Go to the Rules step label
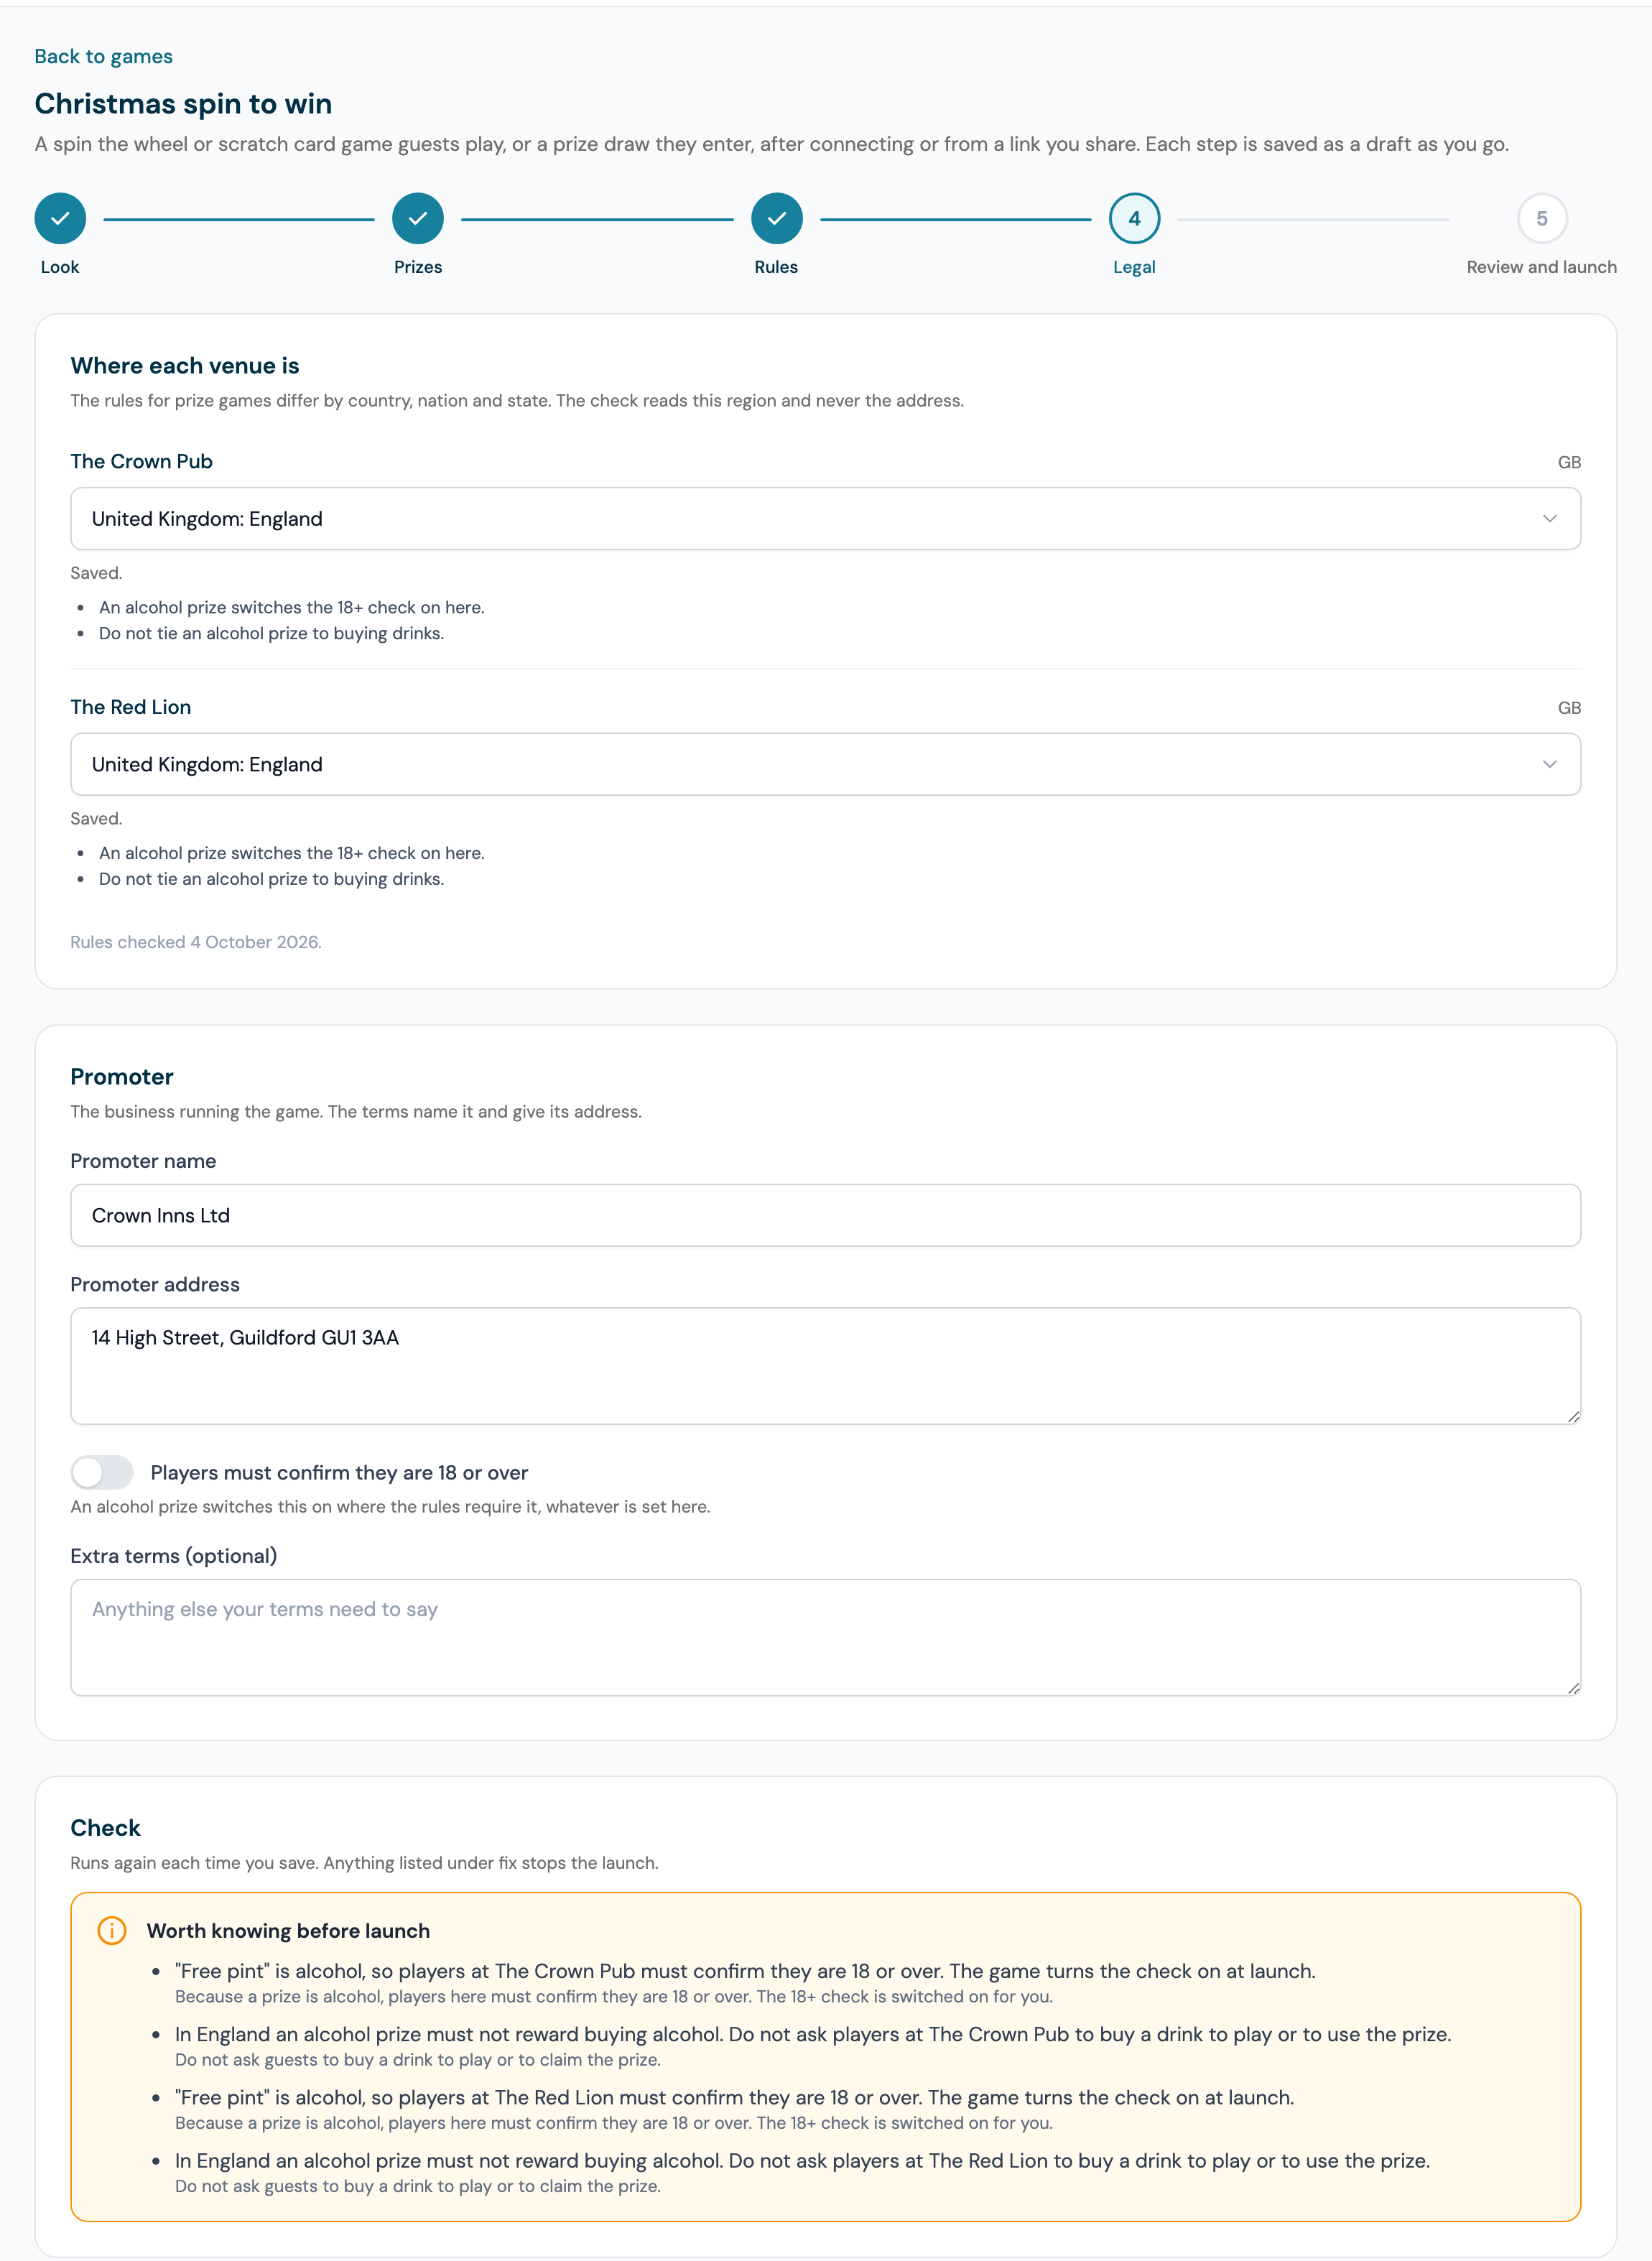This screenshot has height=2261, width=1652. pos(777,267)
